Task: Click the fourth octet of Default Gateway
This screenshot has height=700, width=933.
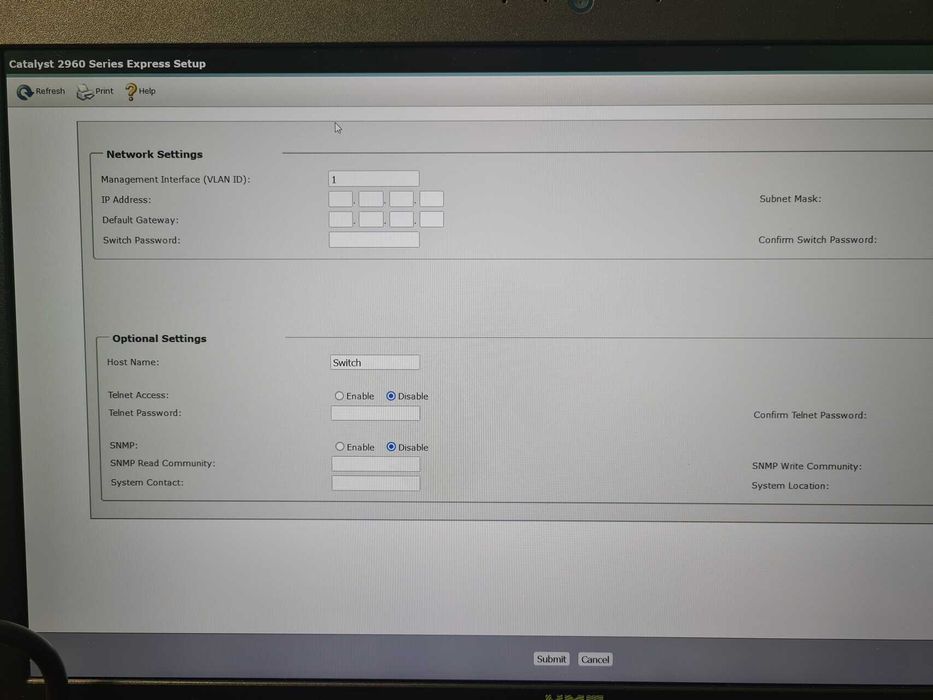Action: click(x=432, y=219)
